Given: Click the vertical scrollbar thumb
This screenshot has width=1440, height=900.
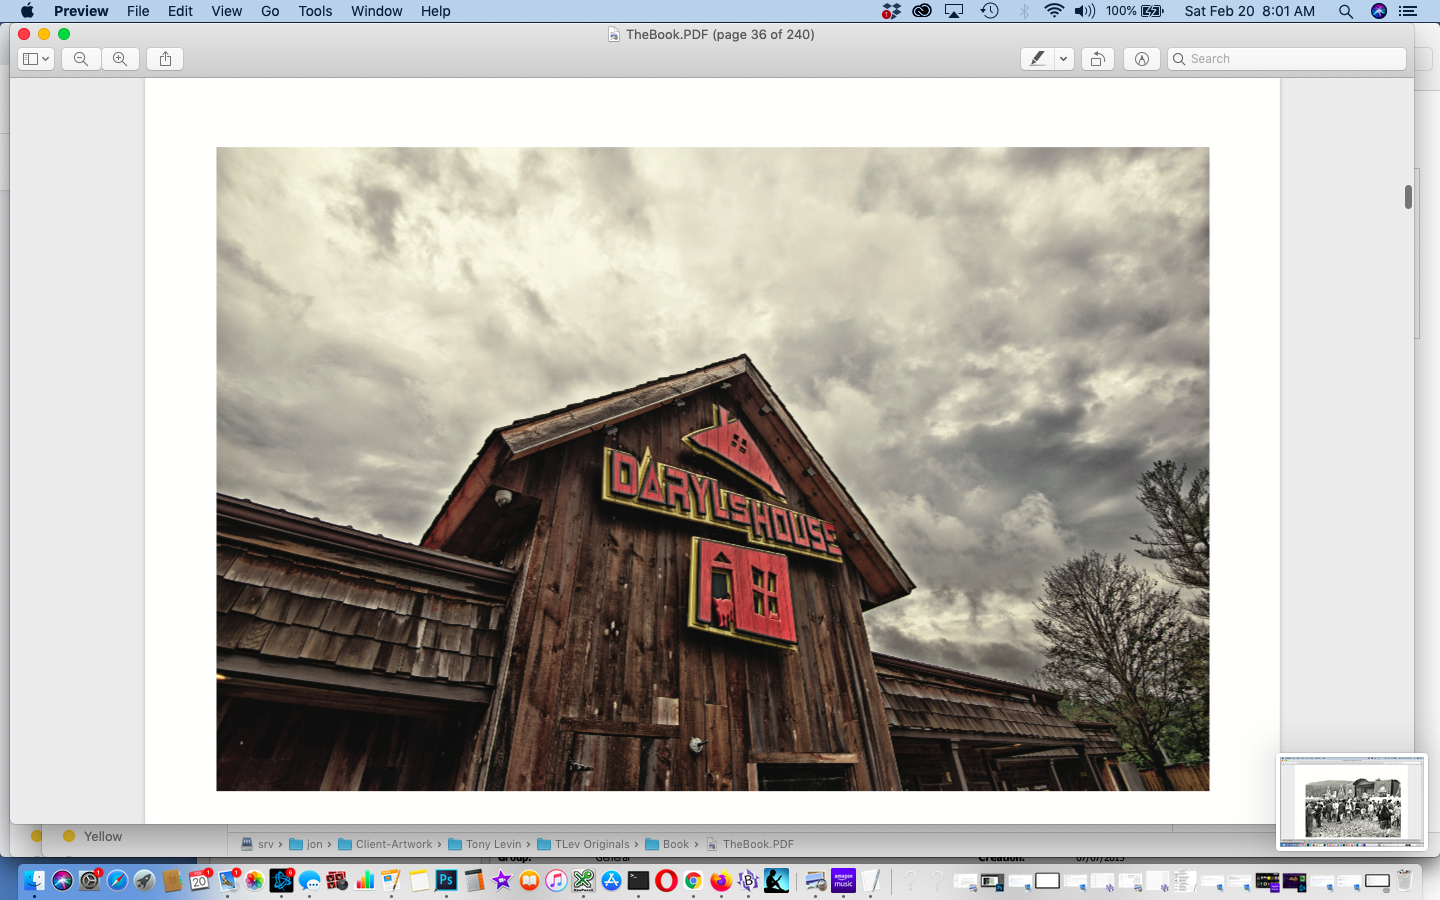Looking at the screenshot, I should 1408,197.
